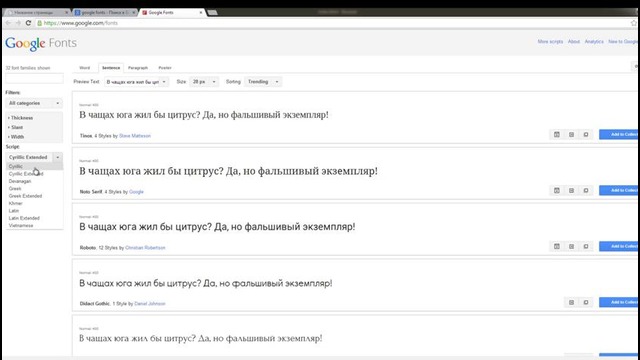640x360 pixels.
Task: Open the Christian Robertson designer link
Action: [x=145, y=248]
